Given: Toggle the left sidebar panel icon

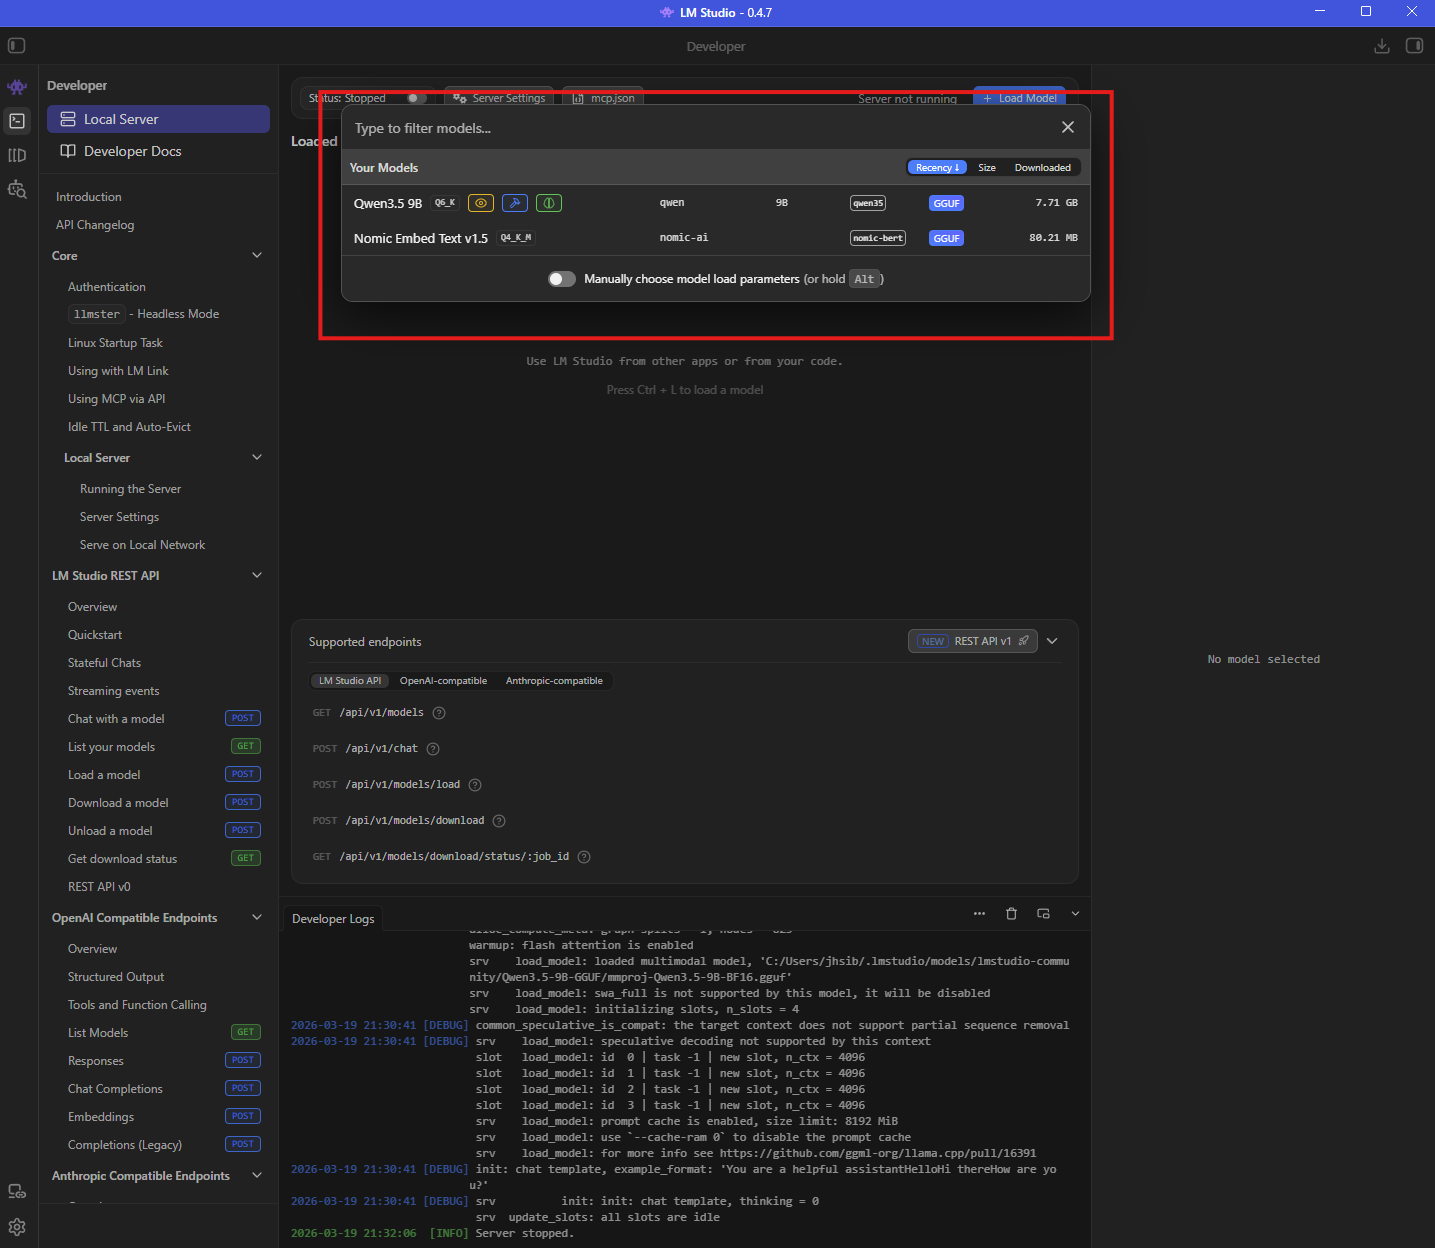Looking at the screenshot, I should (x=16, y=46).
